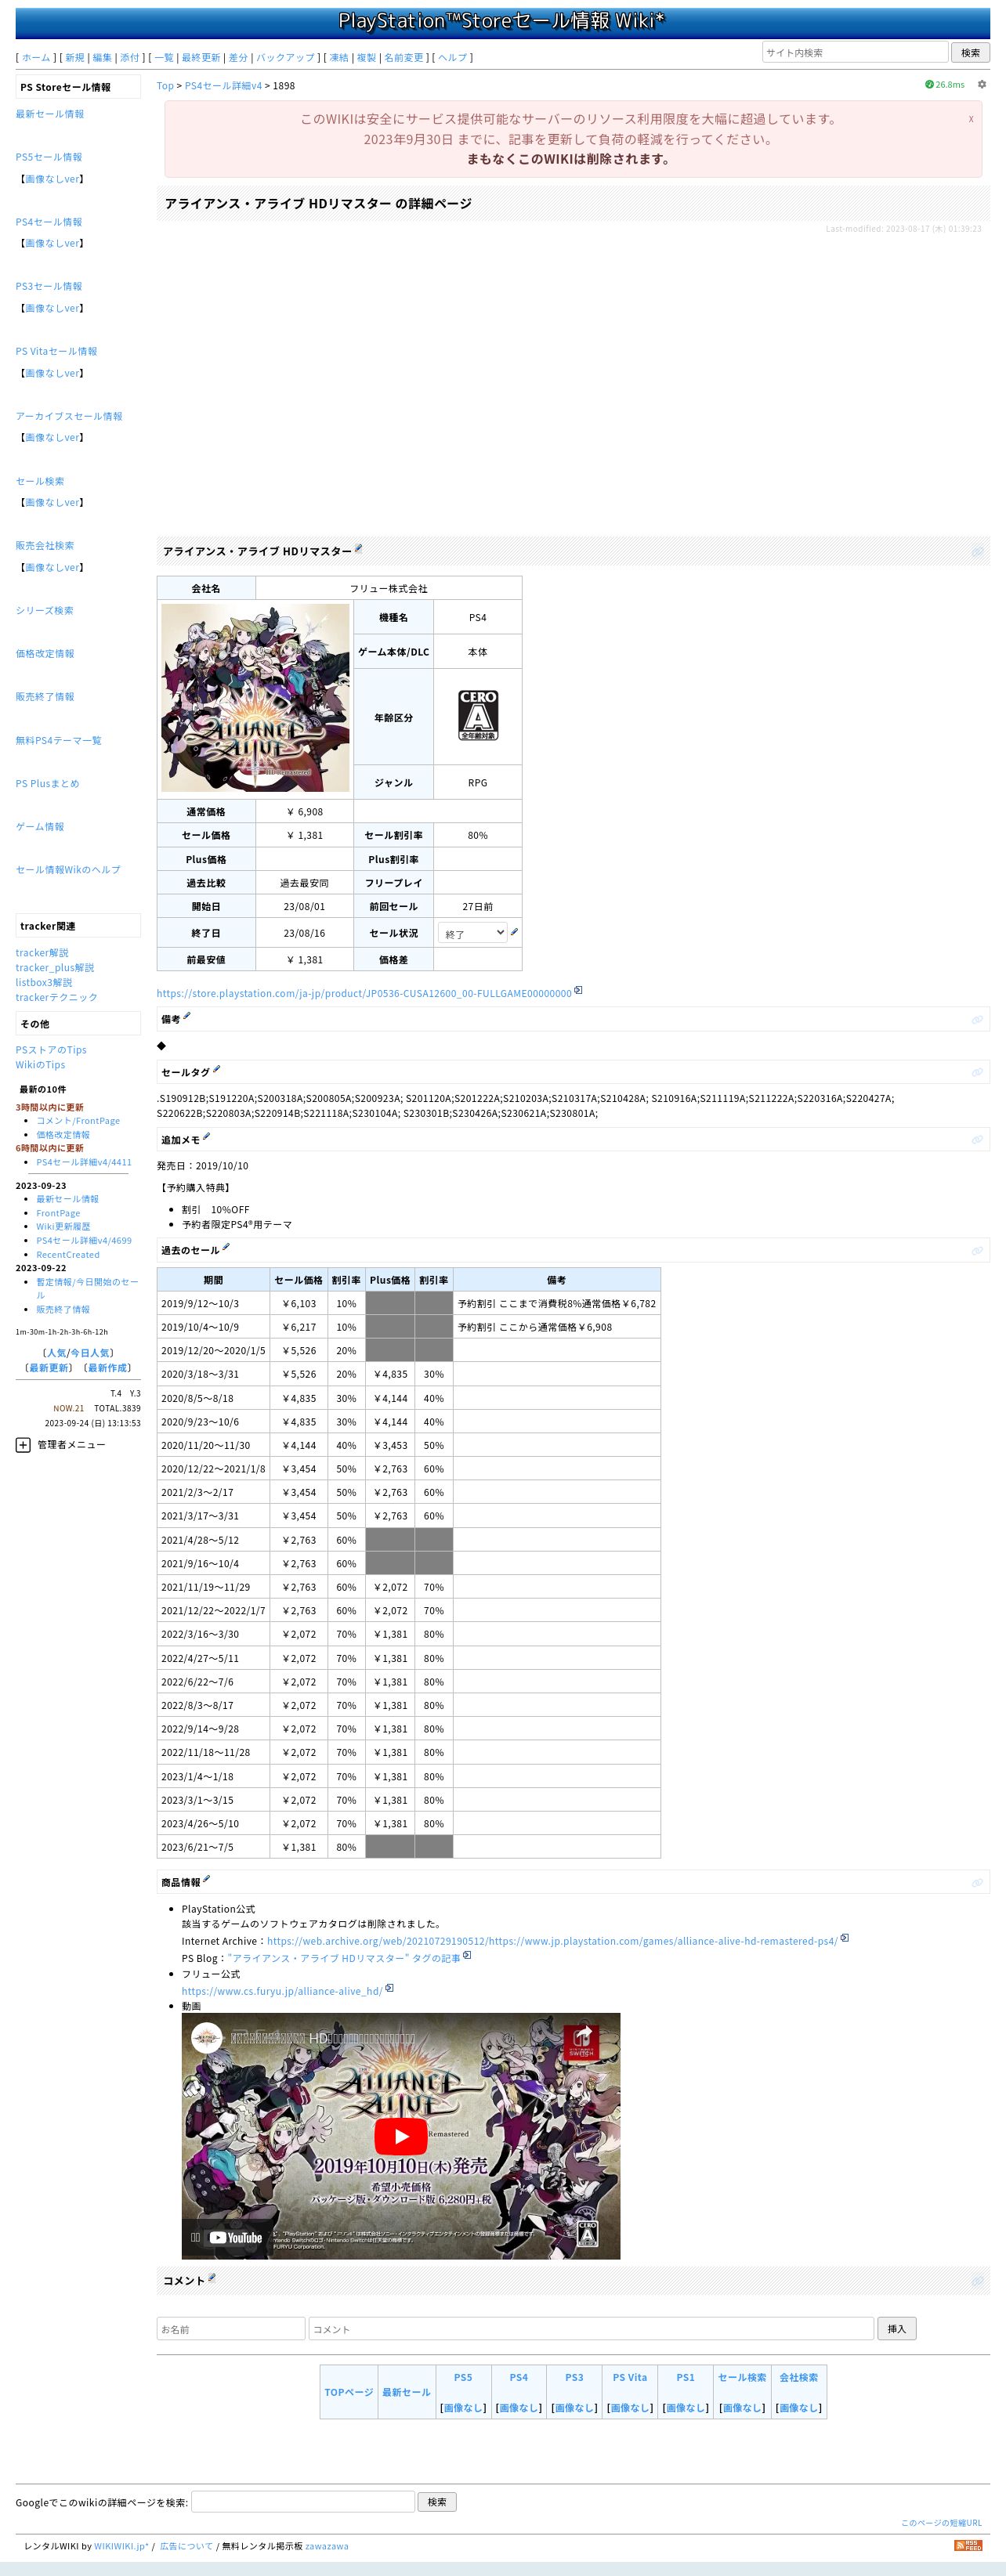
Task: Click the pencil edit icon next to コメント heading
Action: click(x=211, y=2277)
